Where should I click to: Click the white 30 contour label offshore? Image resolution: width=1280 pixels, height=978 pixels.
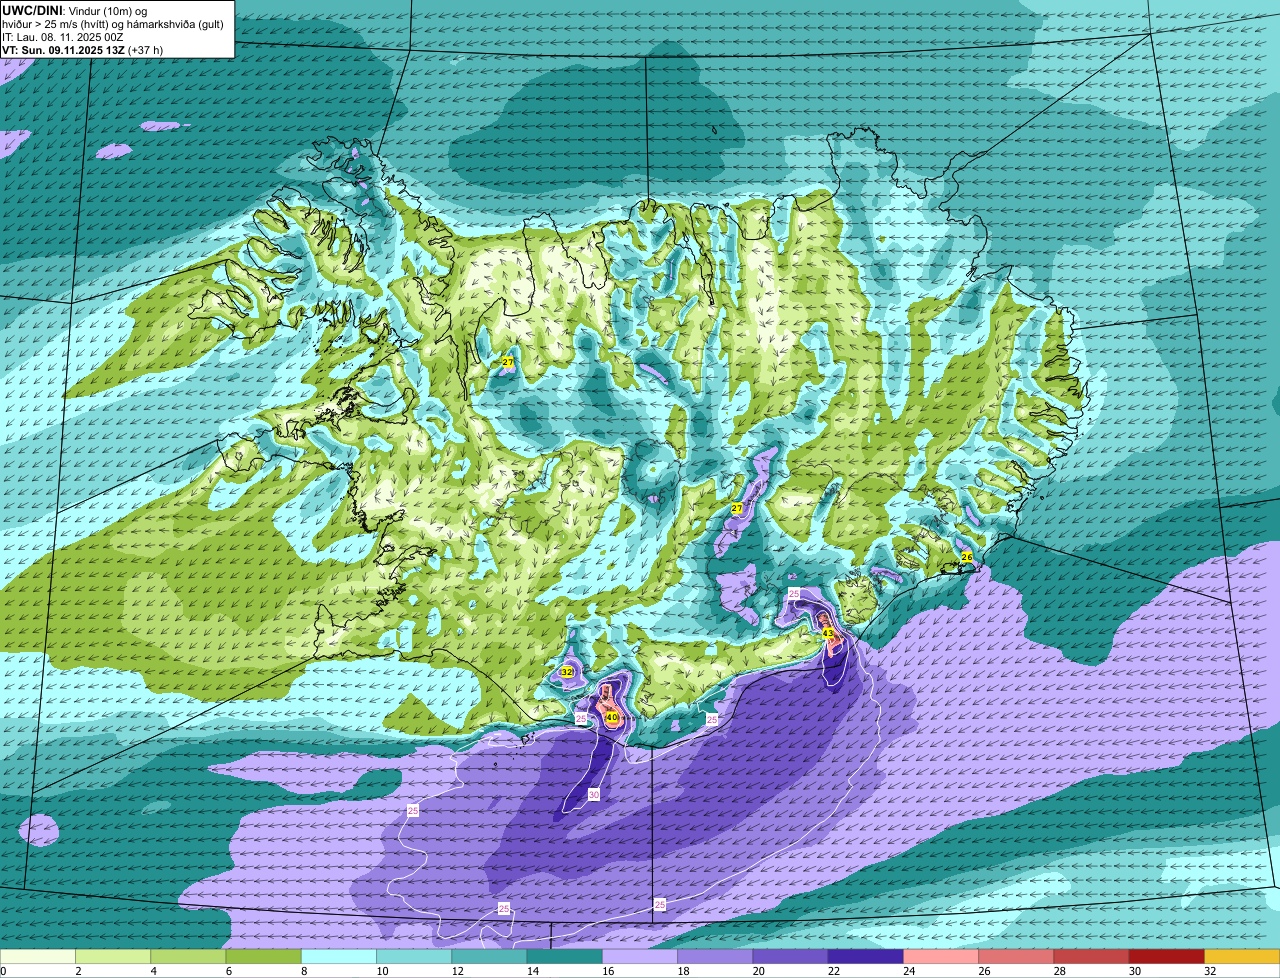594,795
